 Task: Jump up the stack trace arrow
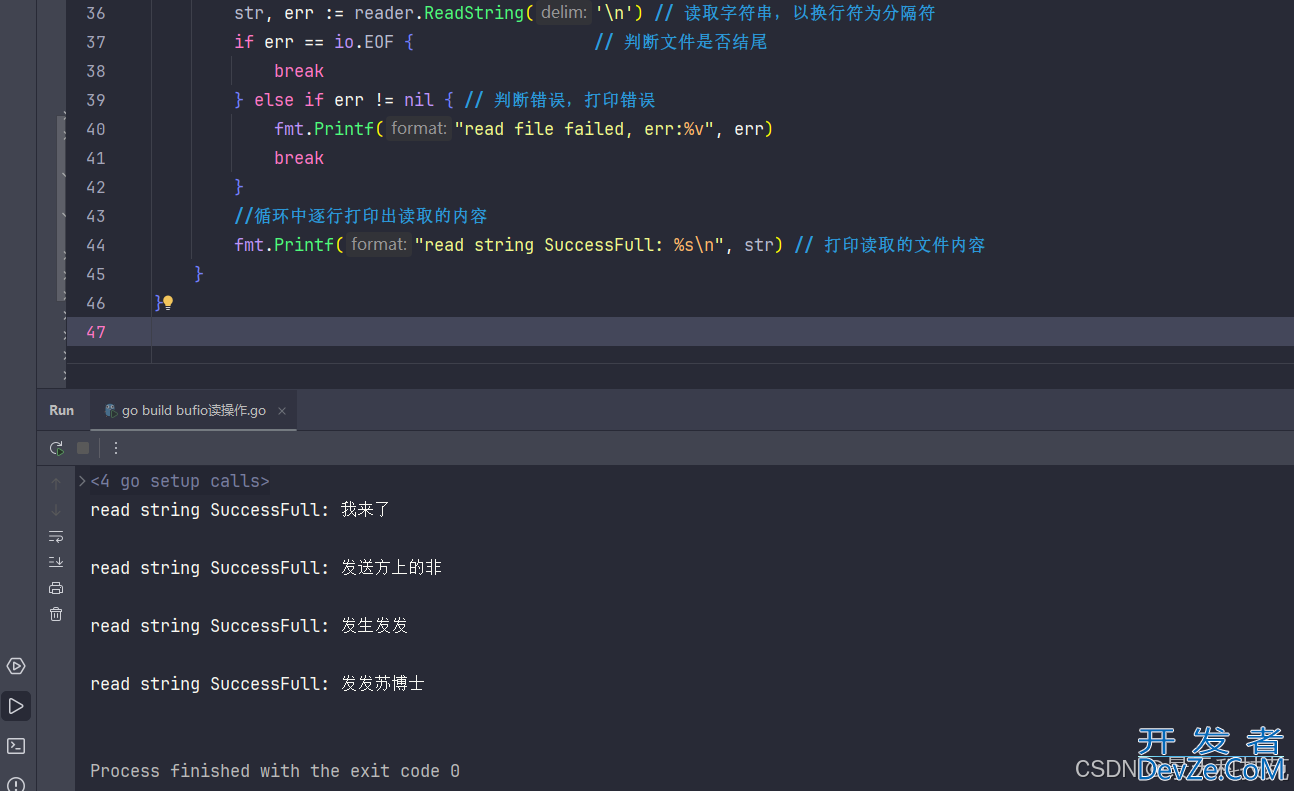[56, 484]
